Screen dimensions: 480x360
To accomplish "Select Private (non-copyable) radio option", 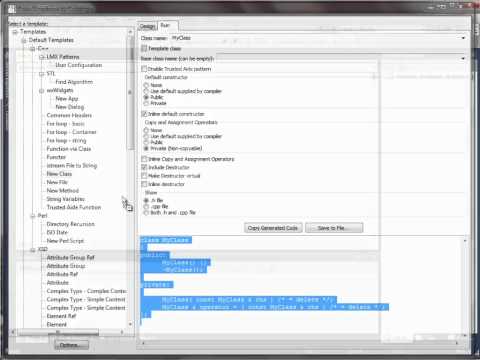I will click(x=146, y=148).
